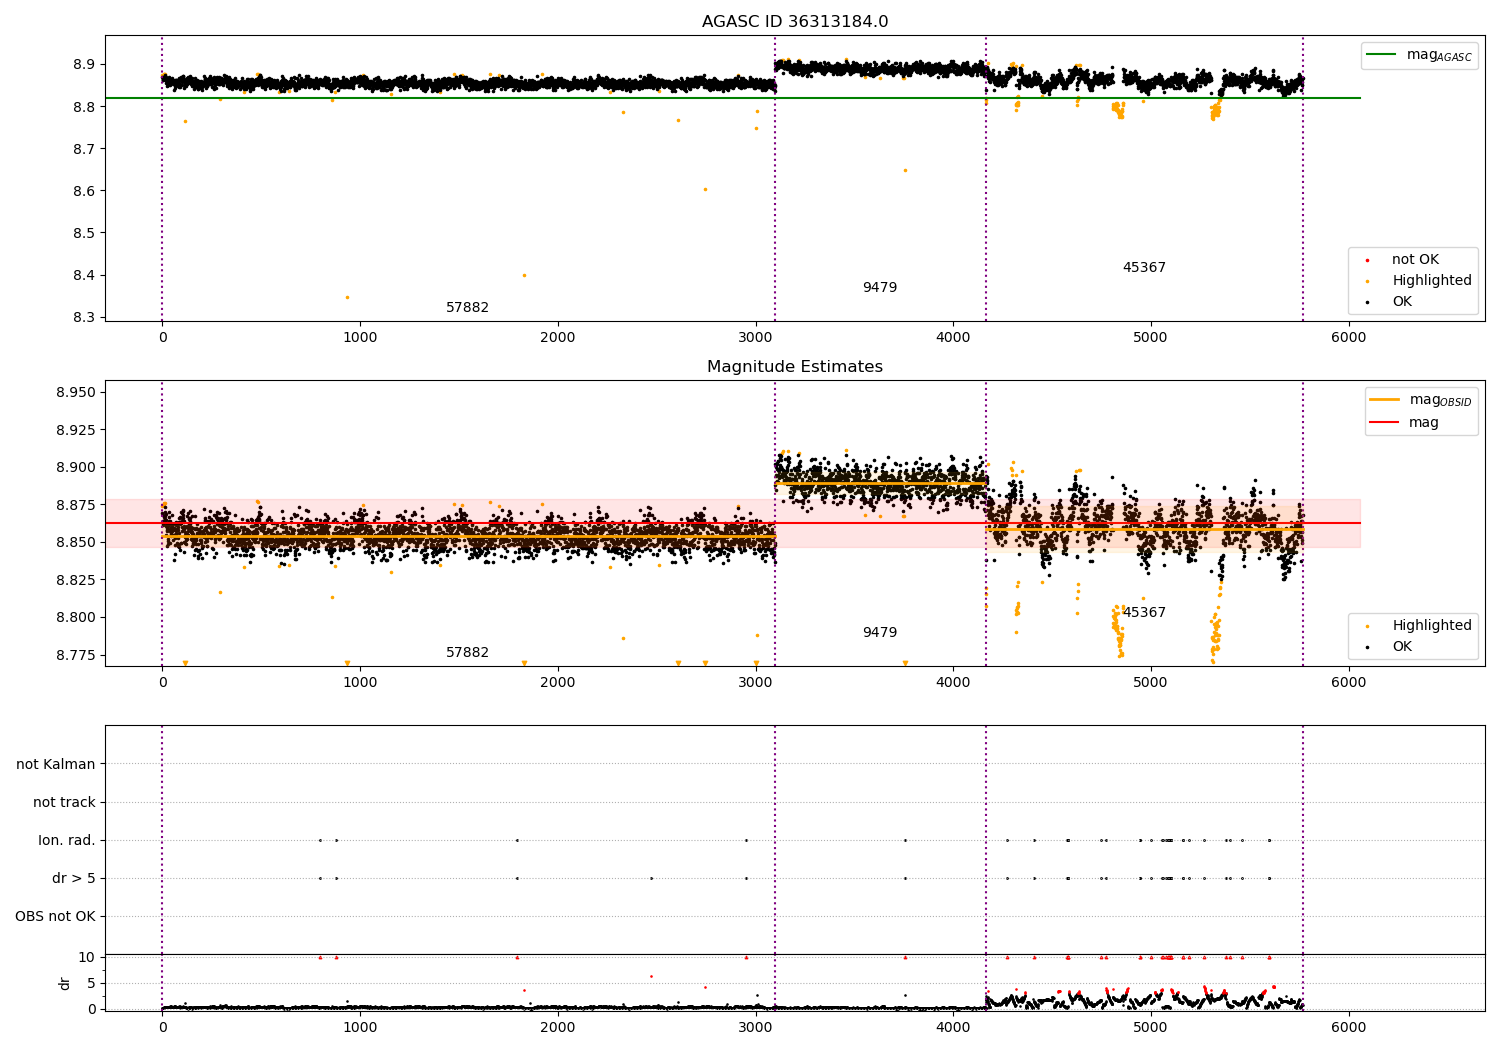Click the 'Magnitude Estimates' plot title
This screenshot has height=1050, width=1500.
point(795,367)
